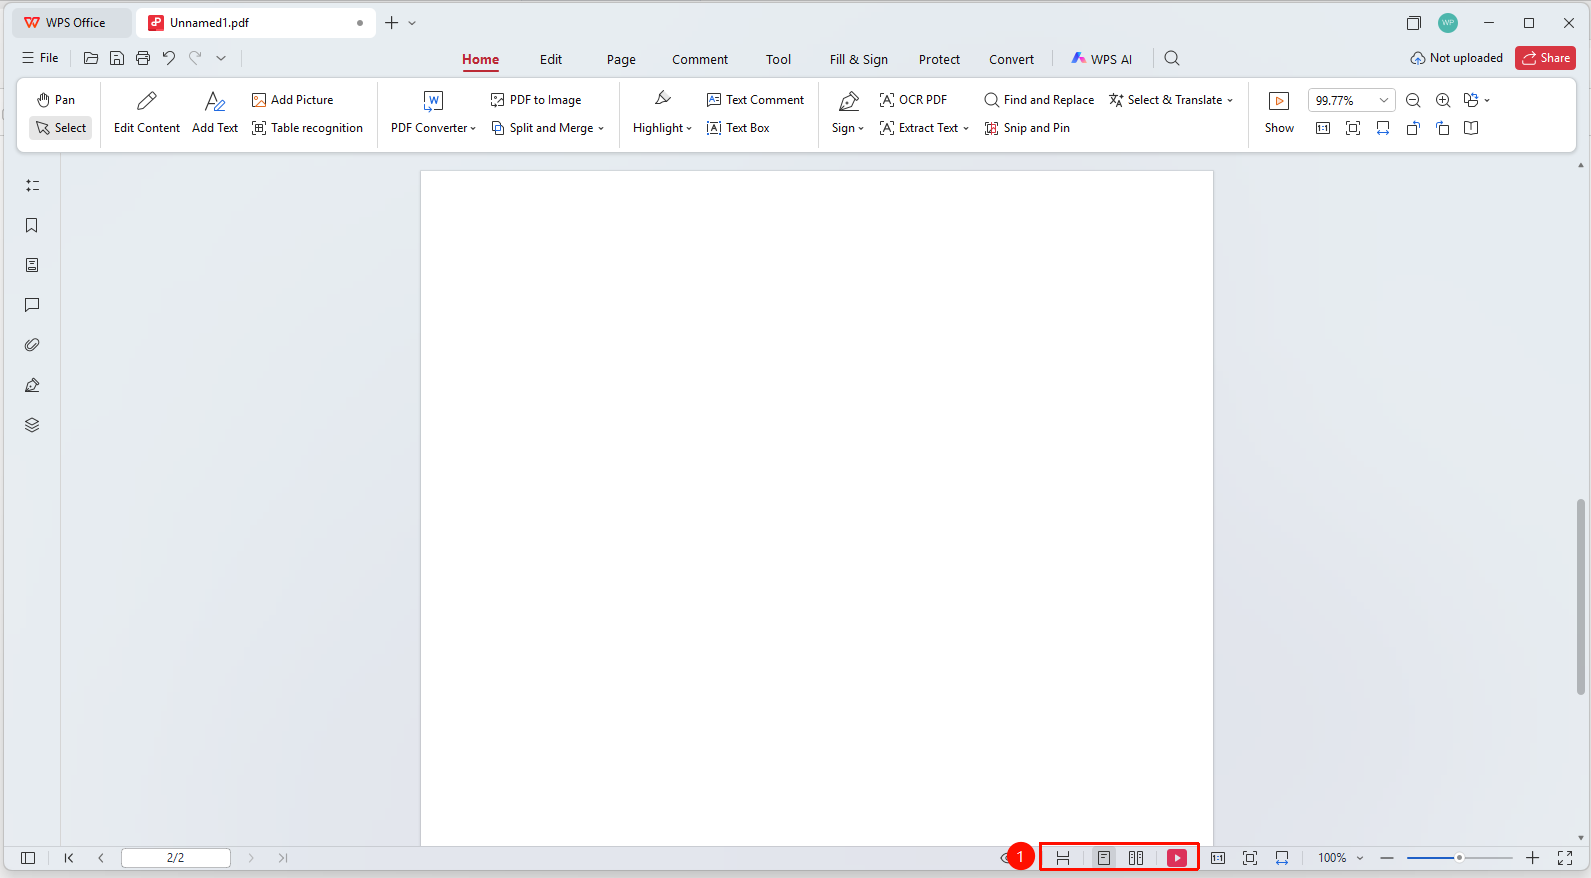This screenshot has height=878, width=1591.
Task: Switch to single page view
Action: point(1104,858)
